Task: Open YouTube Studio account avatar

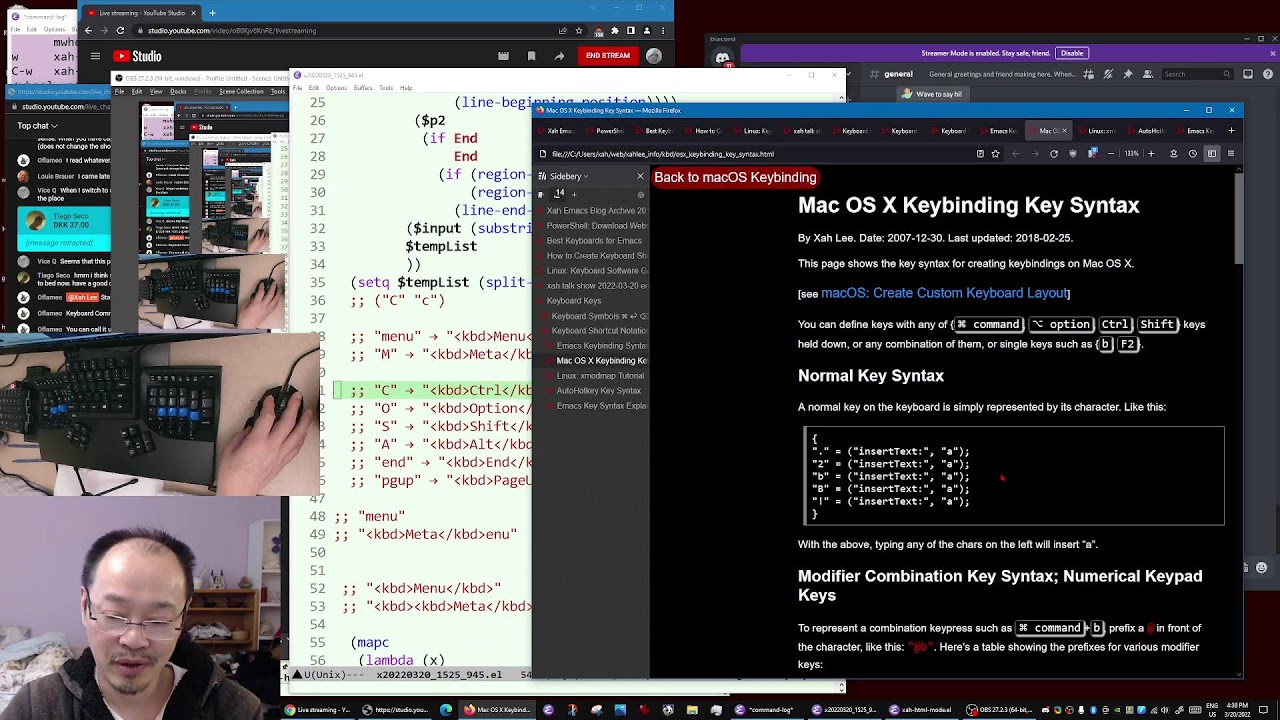Action: click(x=654, y=56)
